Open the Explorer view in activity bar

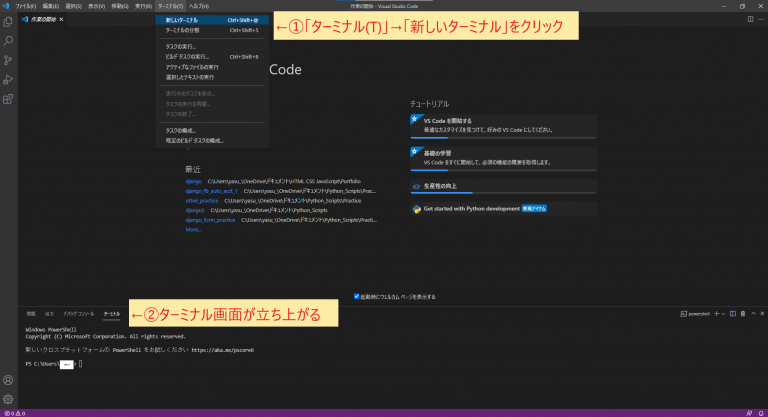[8, 21]
